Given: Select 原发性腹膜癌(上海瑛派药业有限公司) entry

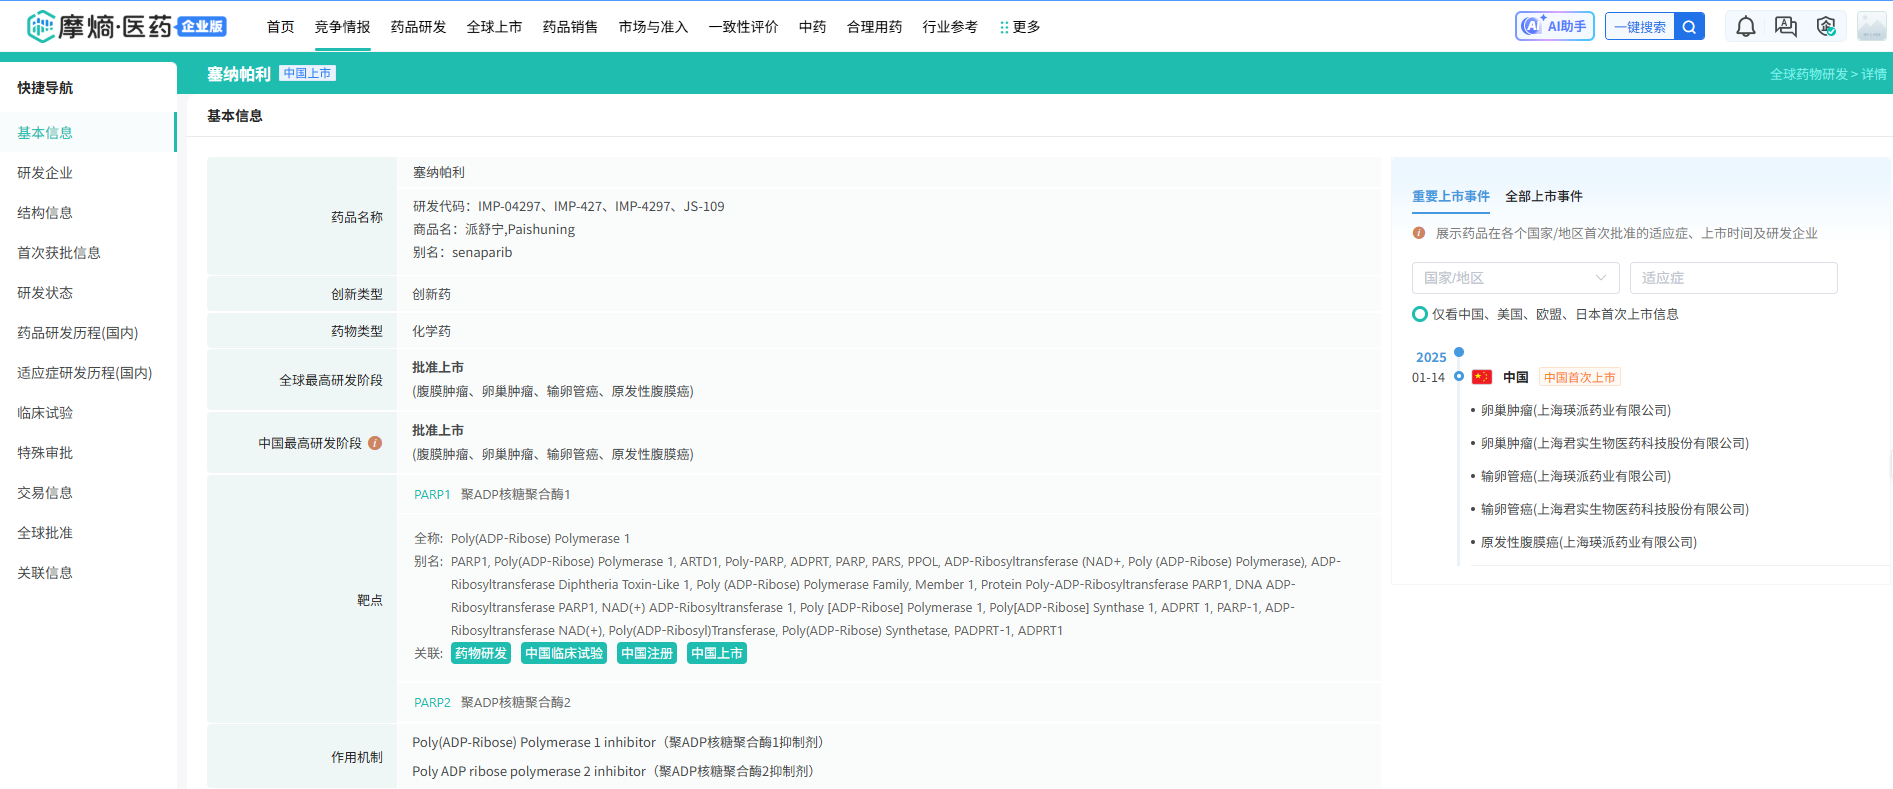Looking at the screenshot, I should 1589,542.
